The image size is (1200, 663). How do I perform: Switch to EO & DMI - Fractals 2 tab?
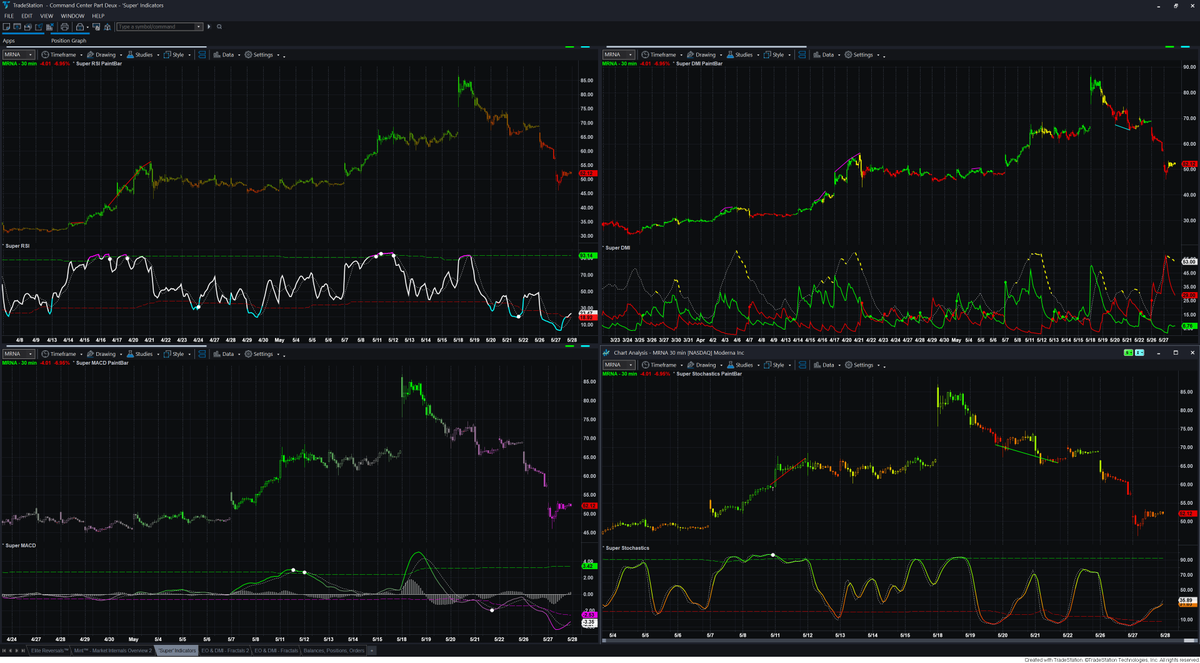pyautogui.click(x=225, y=651)
